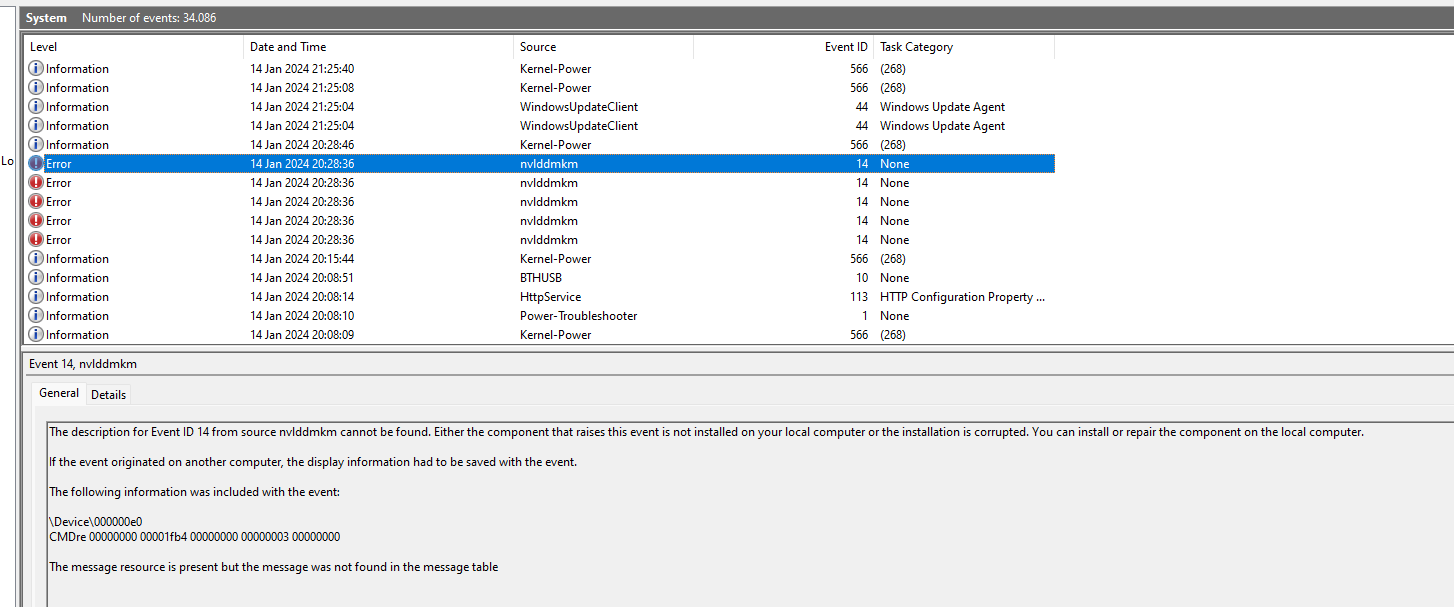Click the info icon on the BTHUSB row
The height and width of the screenshot is (607, 1454).
tap(36, 278)
